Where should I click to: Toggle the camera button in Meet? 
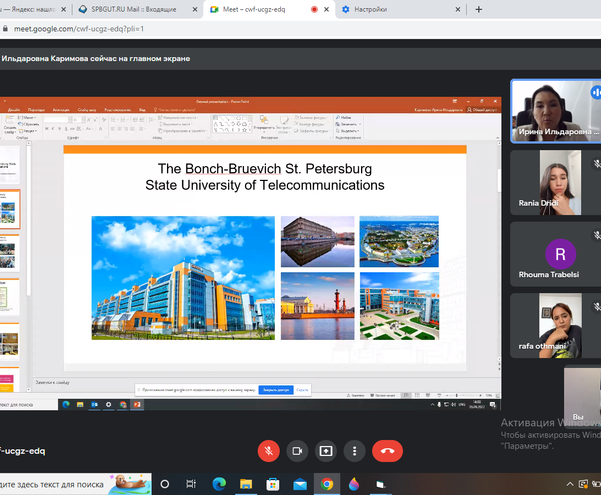(297, 451)
